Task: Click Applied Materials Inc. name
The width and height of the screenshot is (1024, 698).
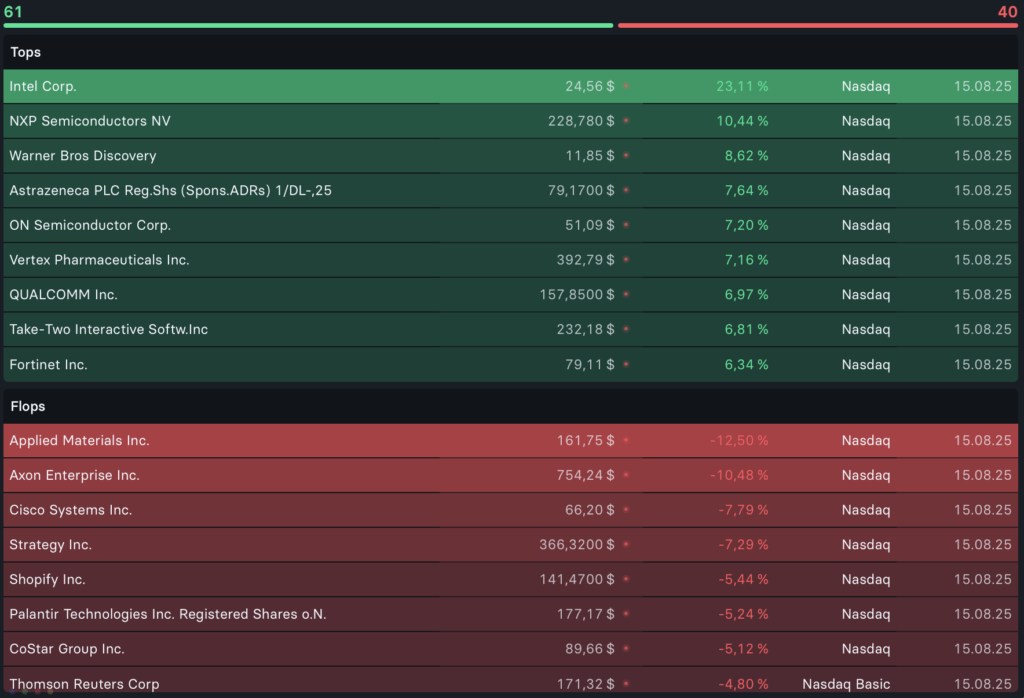Action: [79, 441]
